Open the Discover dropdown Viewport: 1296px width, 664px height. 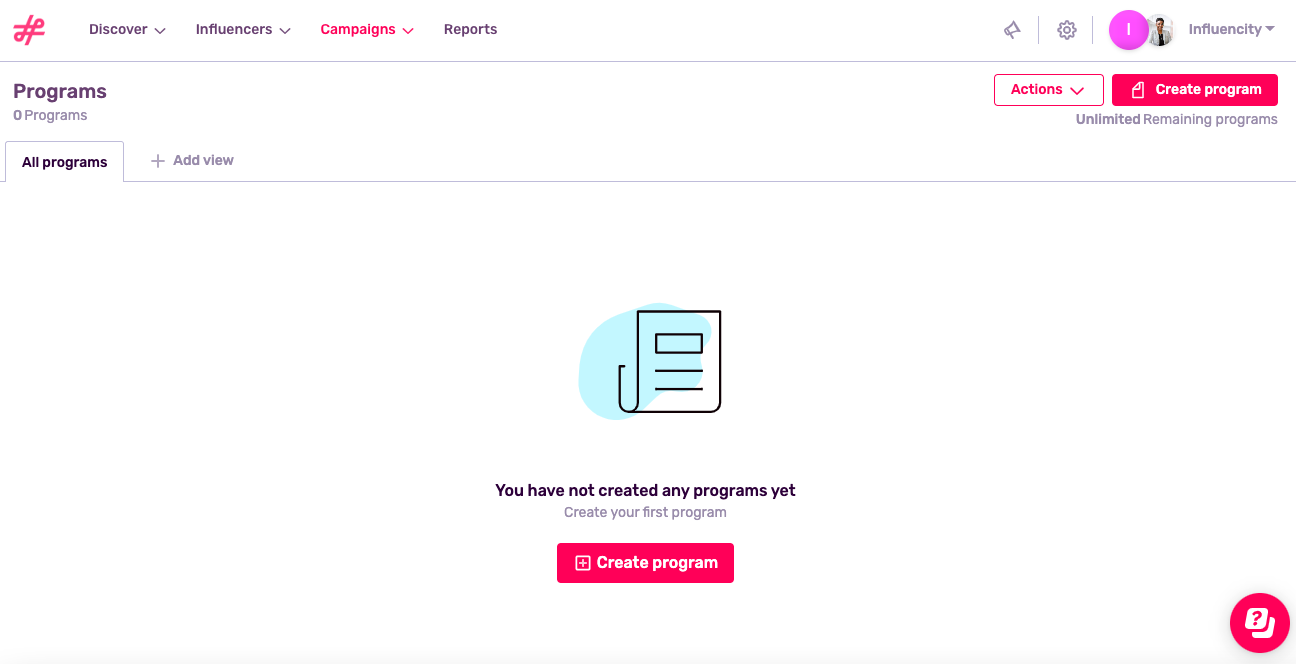pyautogui.click(x=127, y=30)
